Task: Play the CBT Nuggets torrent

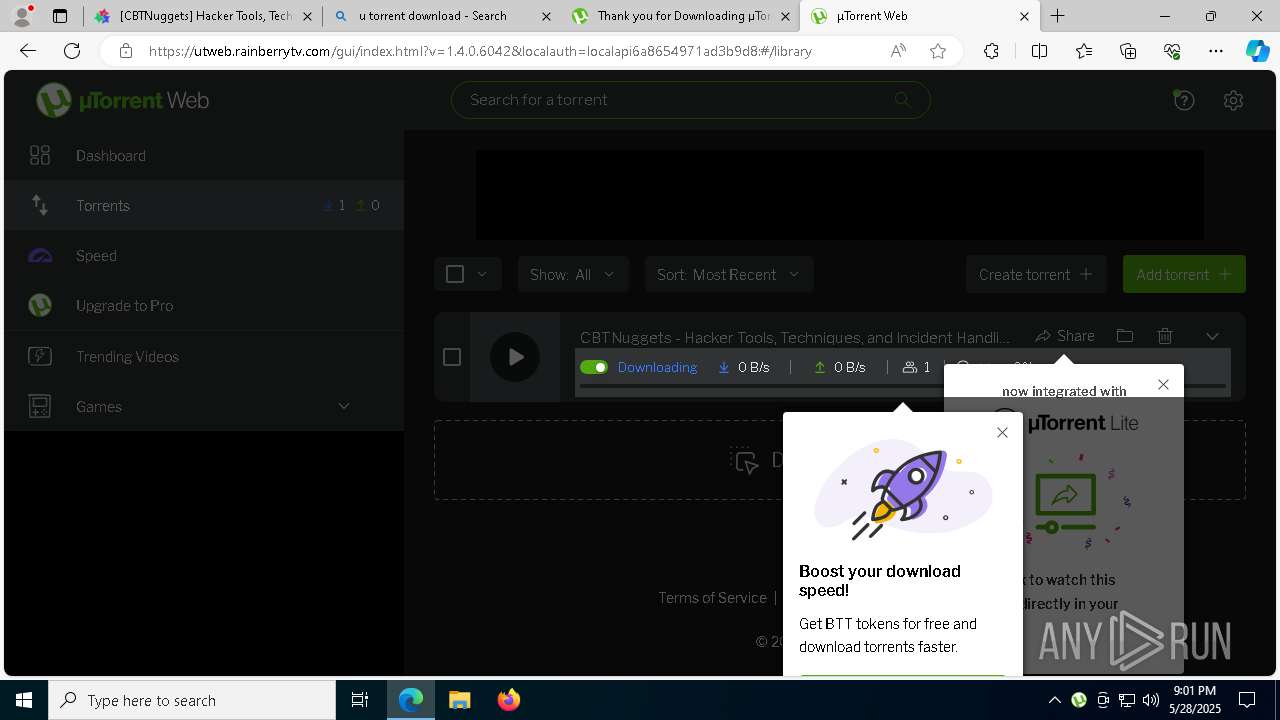Action: coord(515,357)
